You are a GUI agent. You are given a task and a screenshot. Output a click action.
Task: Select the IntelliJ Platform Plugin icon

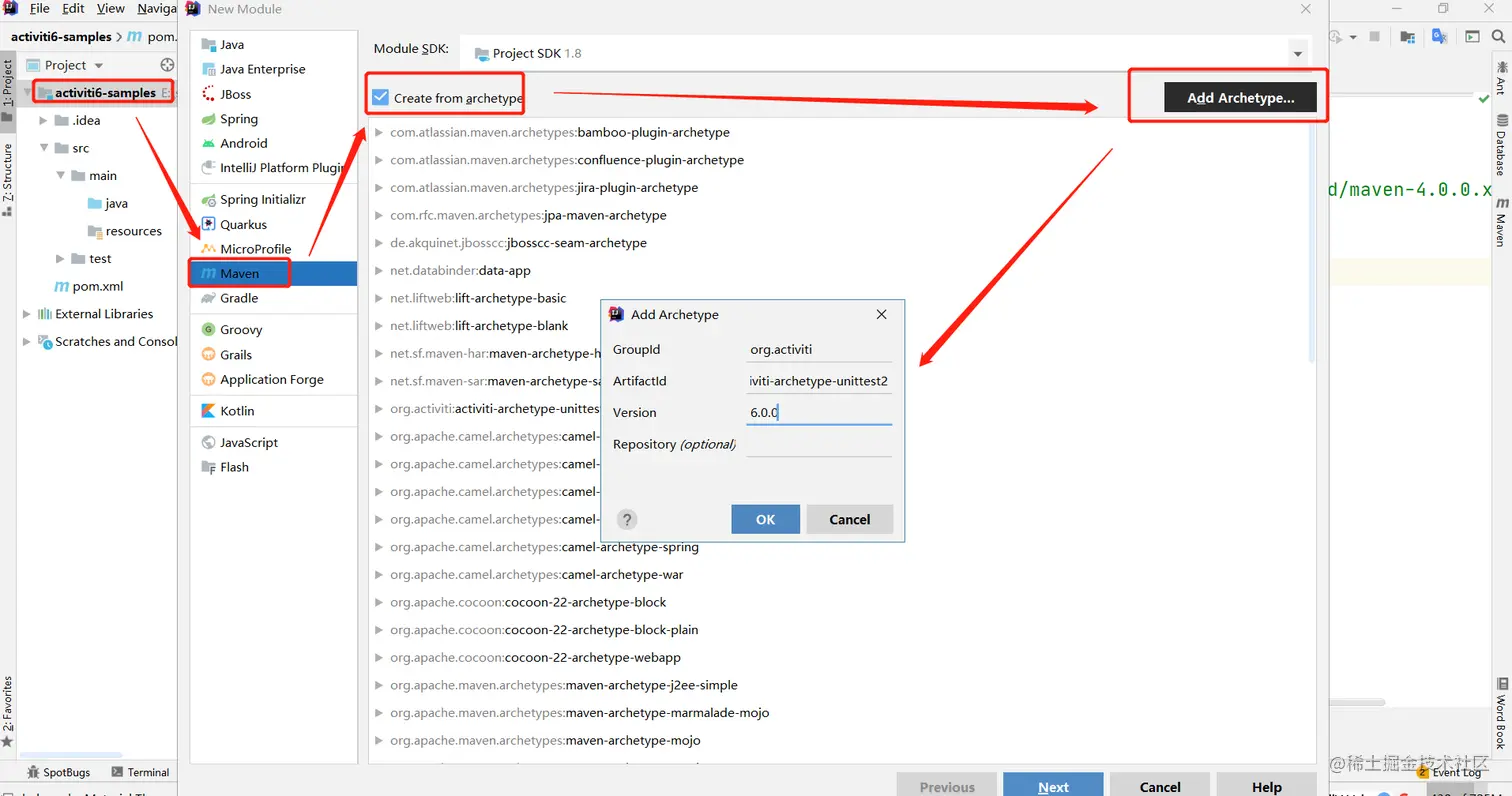tap(208, 168)
